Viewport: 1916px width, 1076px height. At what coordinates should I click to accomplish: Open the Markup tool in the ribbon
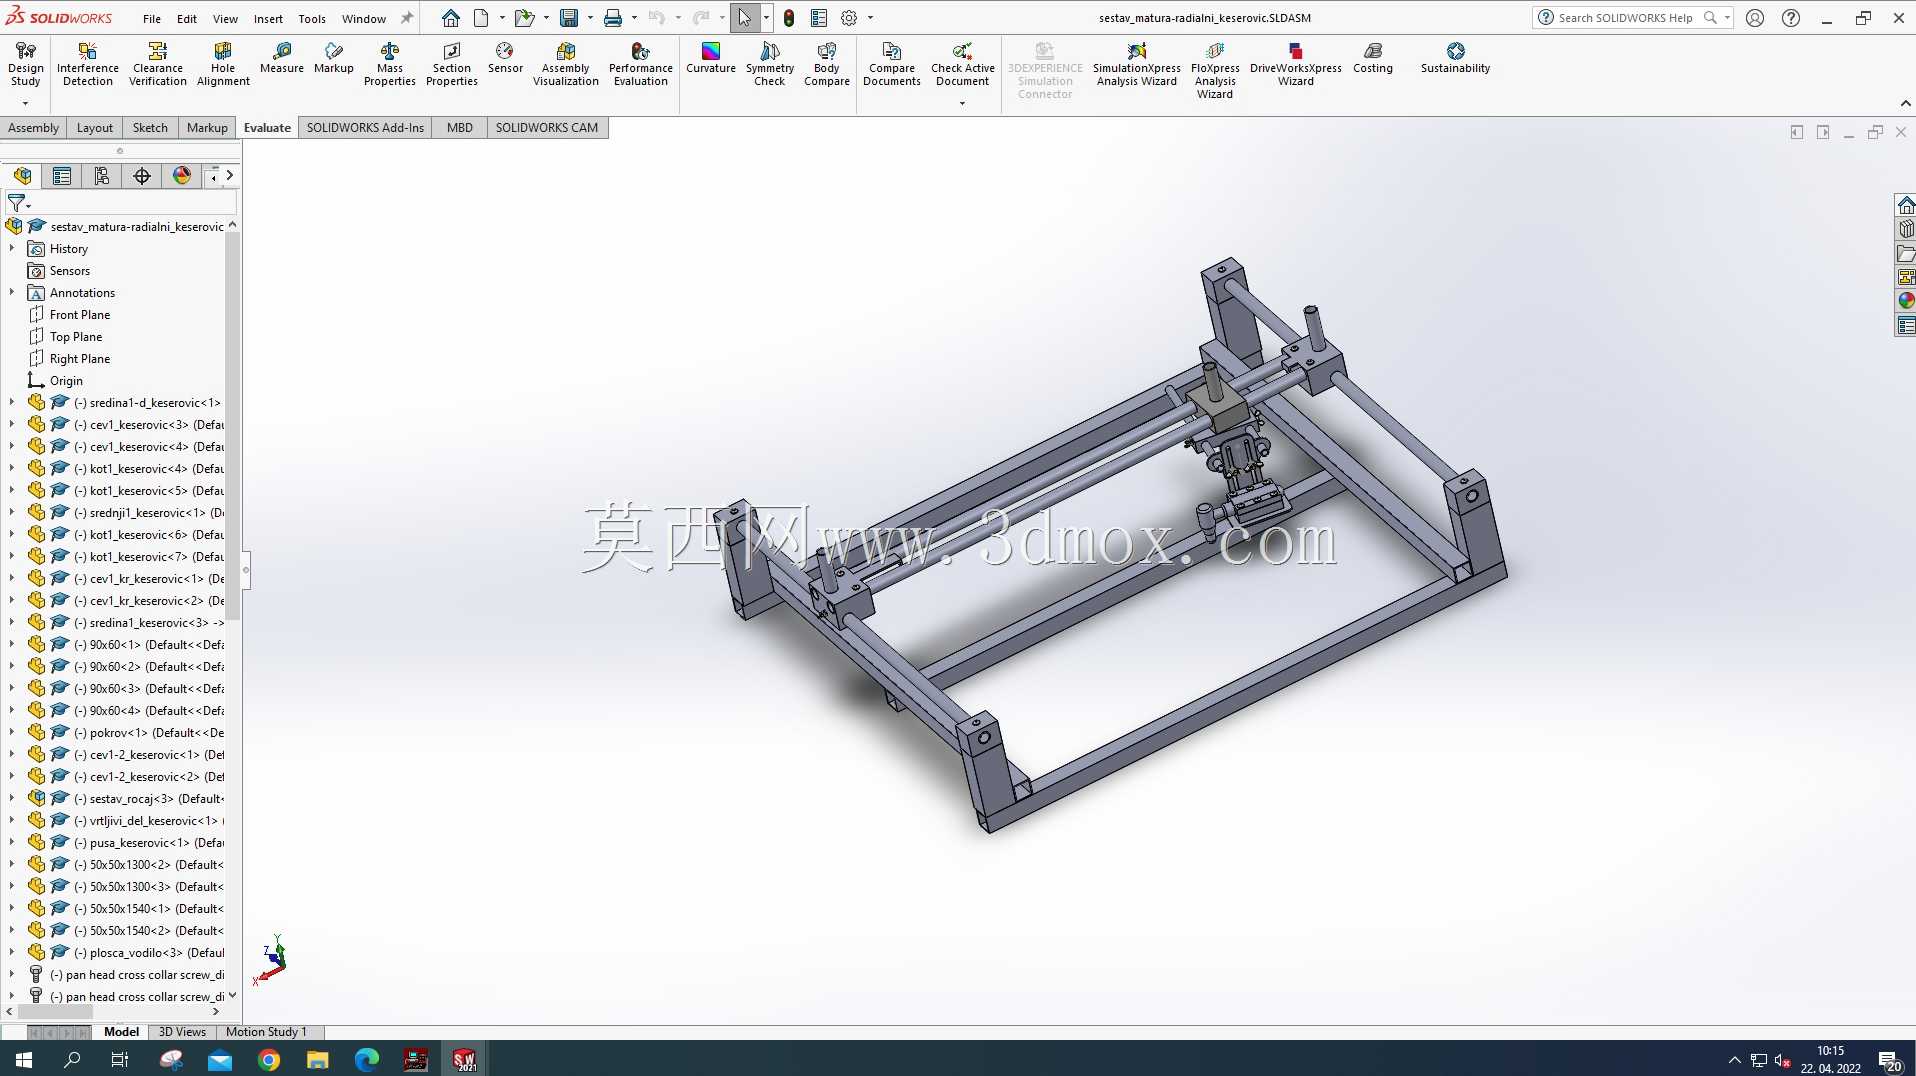click(334, 58)
